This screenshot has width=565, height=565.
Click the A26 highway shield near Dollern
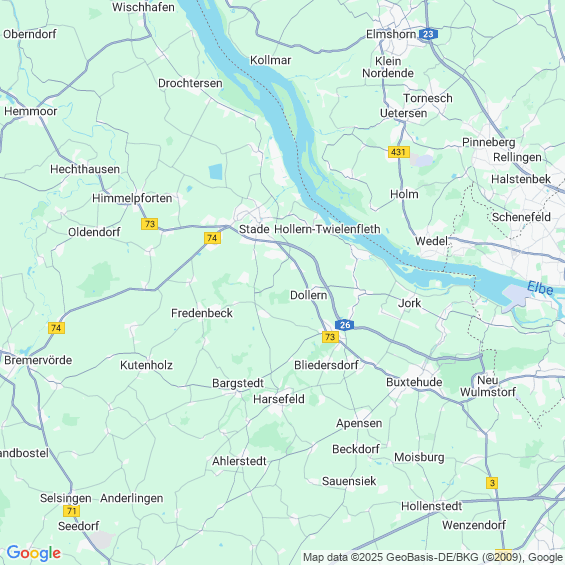(345, 325)
